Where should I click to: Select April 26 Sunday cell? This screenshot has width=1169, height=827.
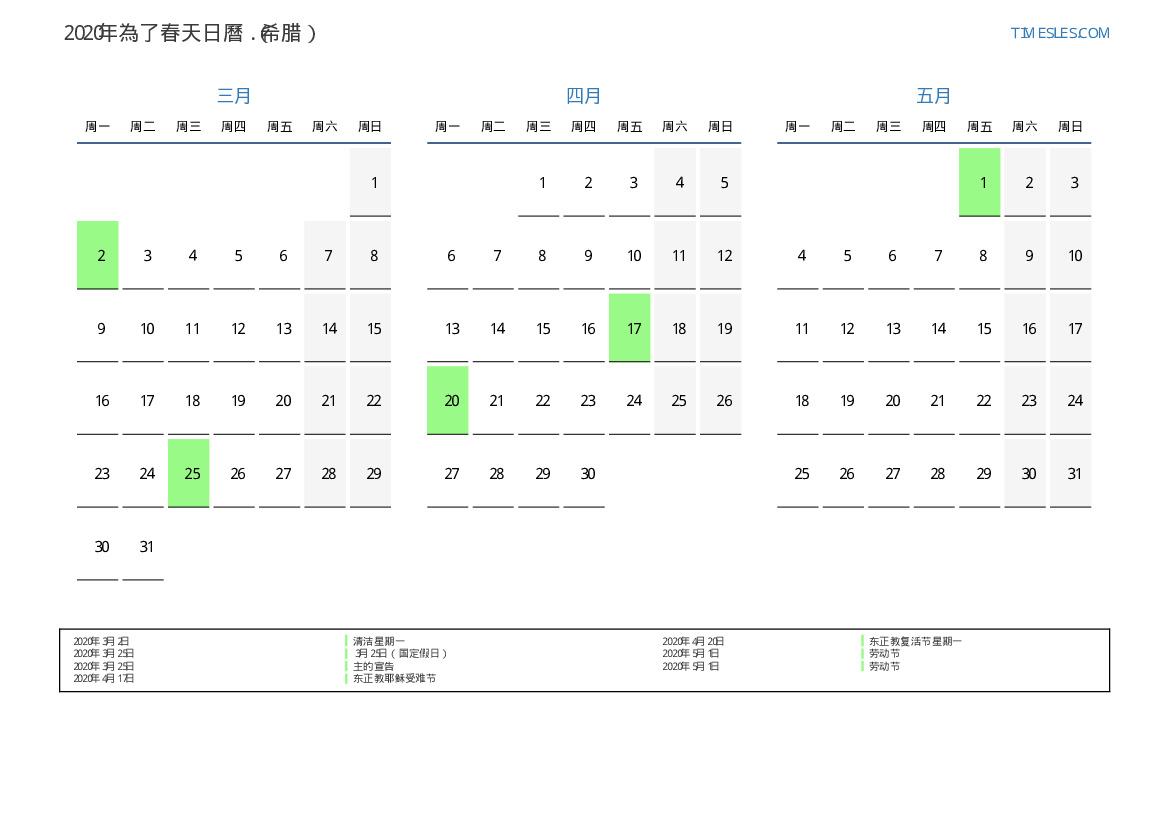pos(720,400)
